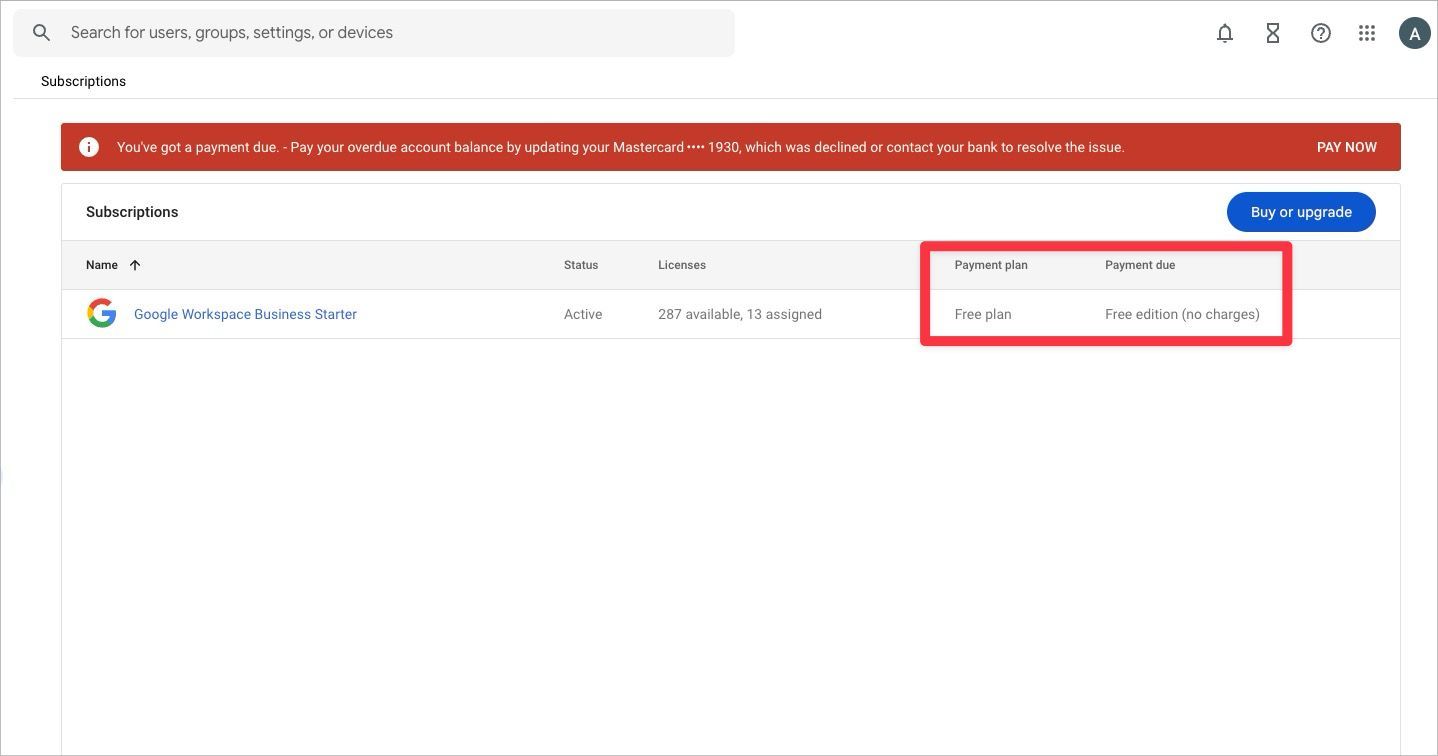This screenshot has height=756, width=1438.
Task: Sort by the Name column header
Action: (102, 265)
